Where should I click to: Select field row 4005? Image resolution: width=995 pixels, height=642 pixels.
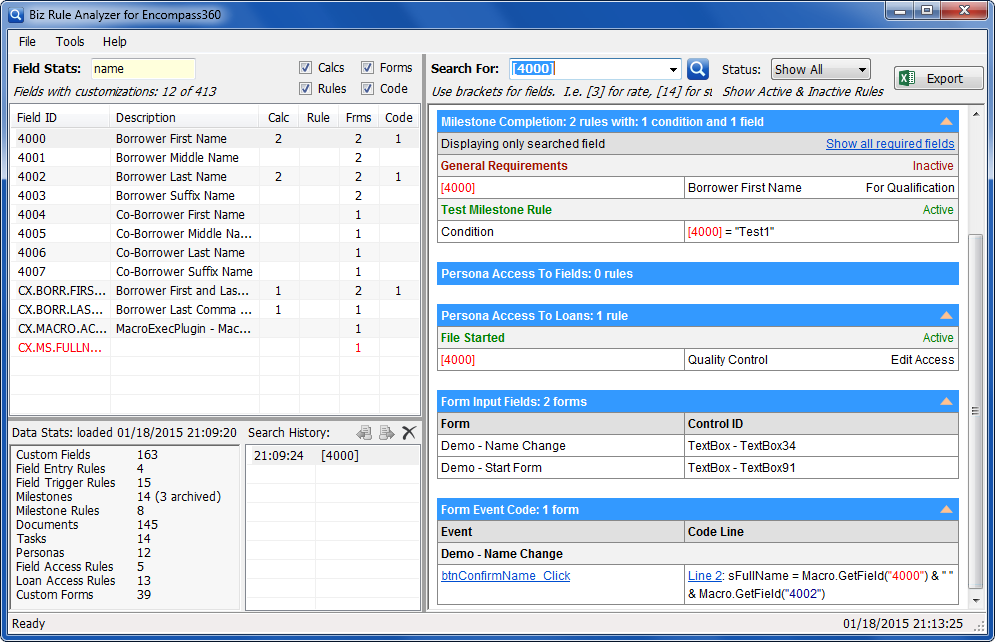pos(215,233)
